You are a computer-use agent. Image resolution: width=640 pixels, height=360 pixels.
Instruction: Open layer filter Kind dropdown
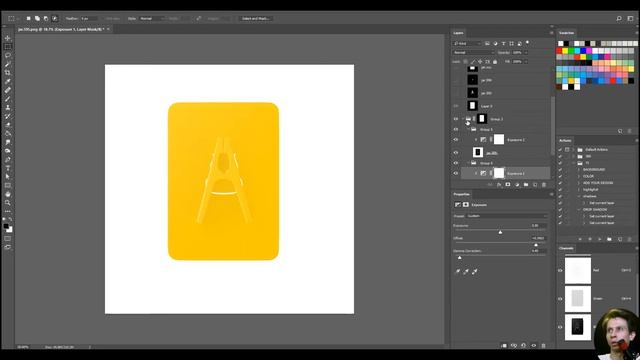click(467, 43)
